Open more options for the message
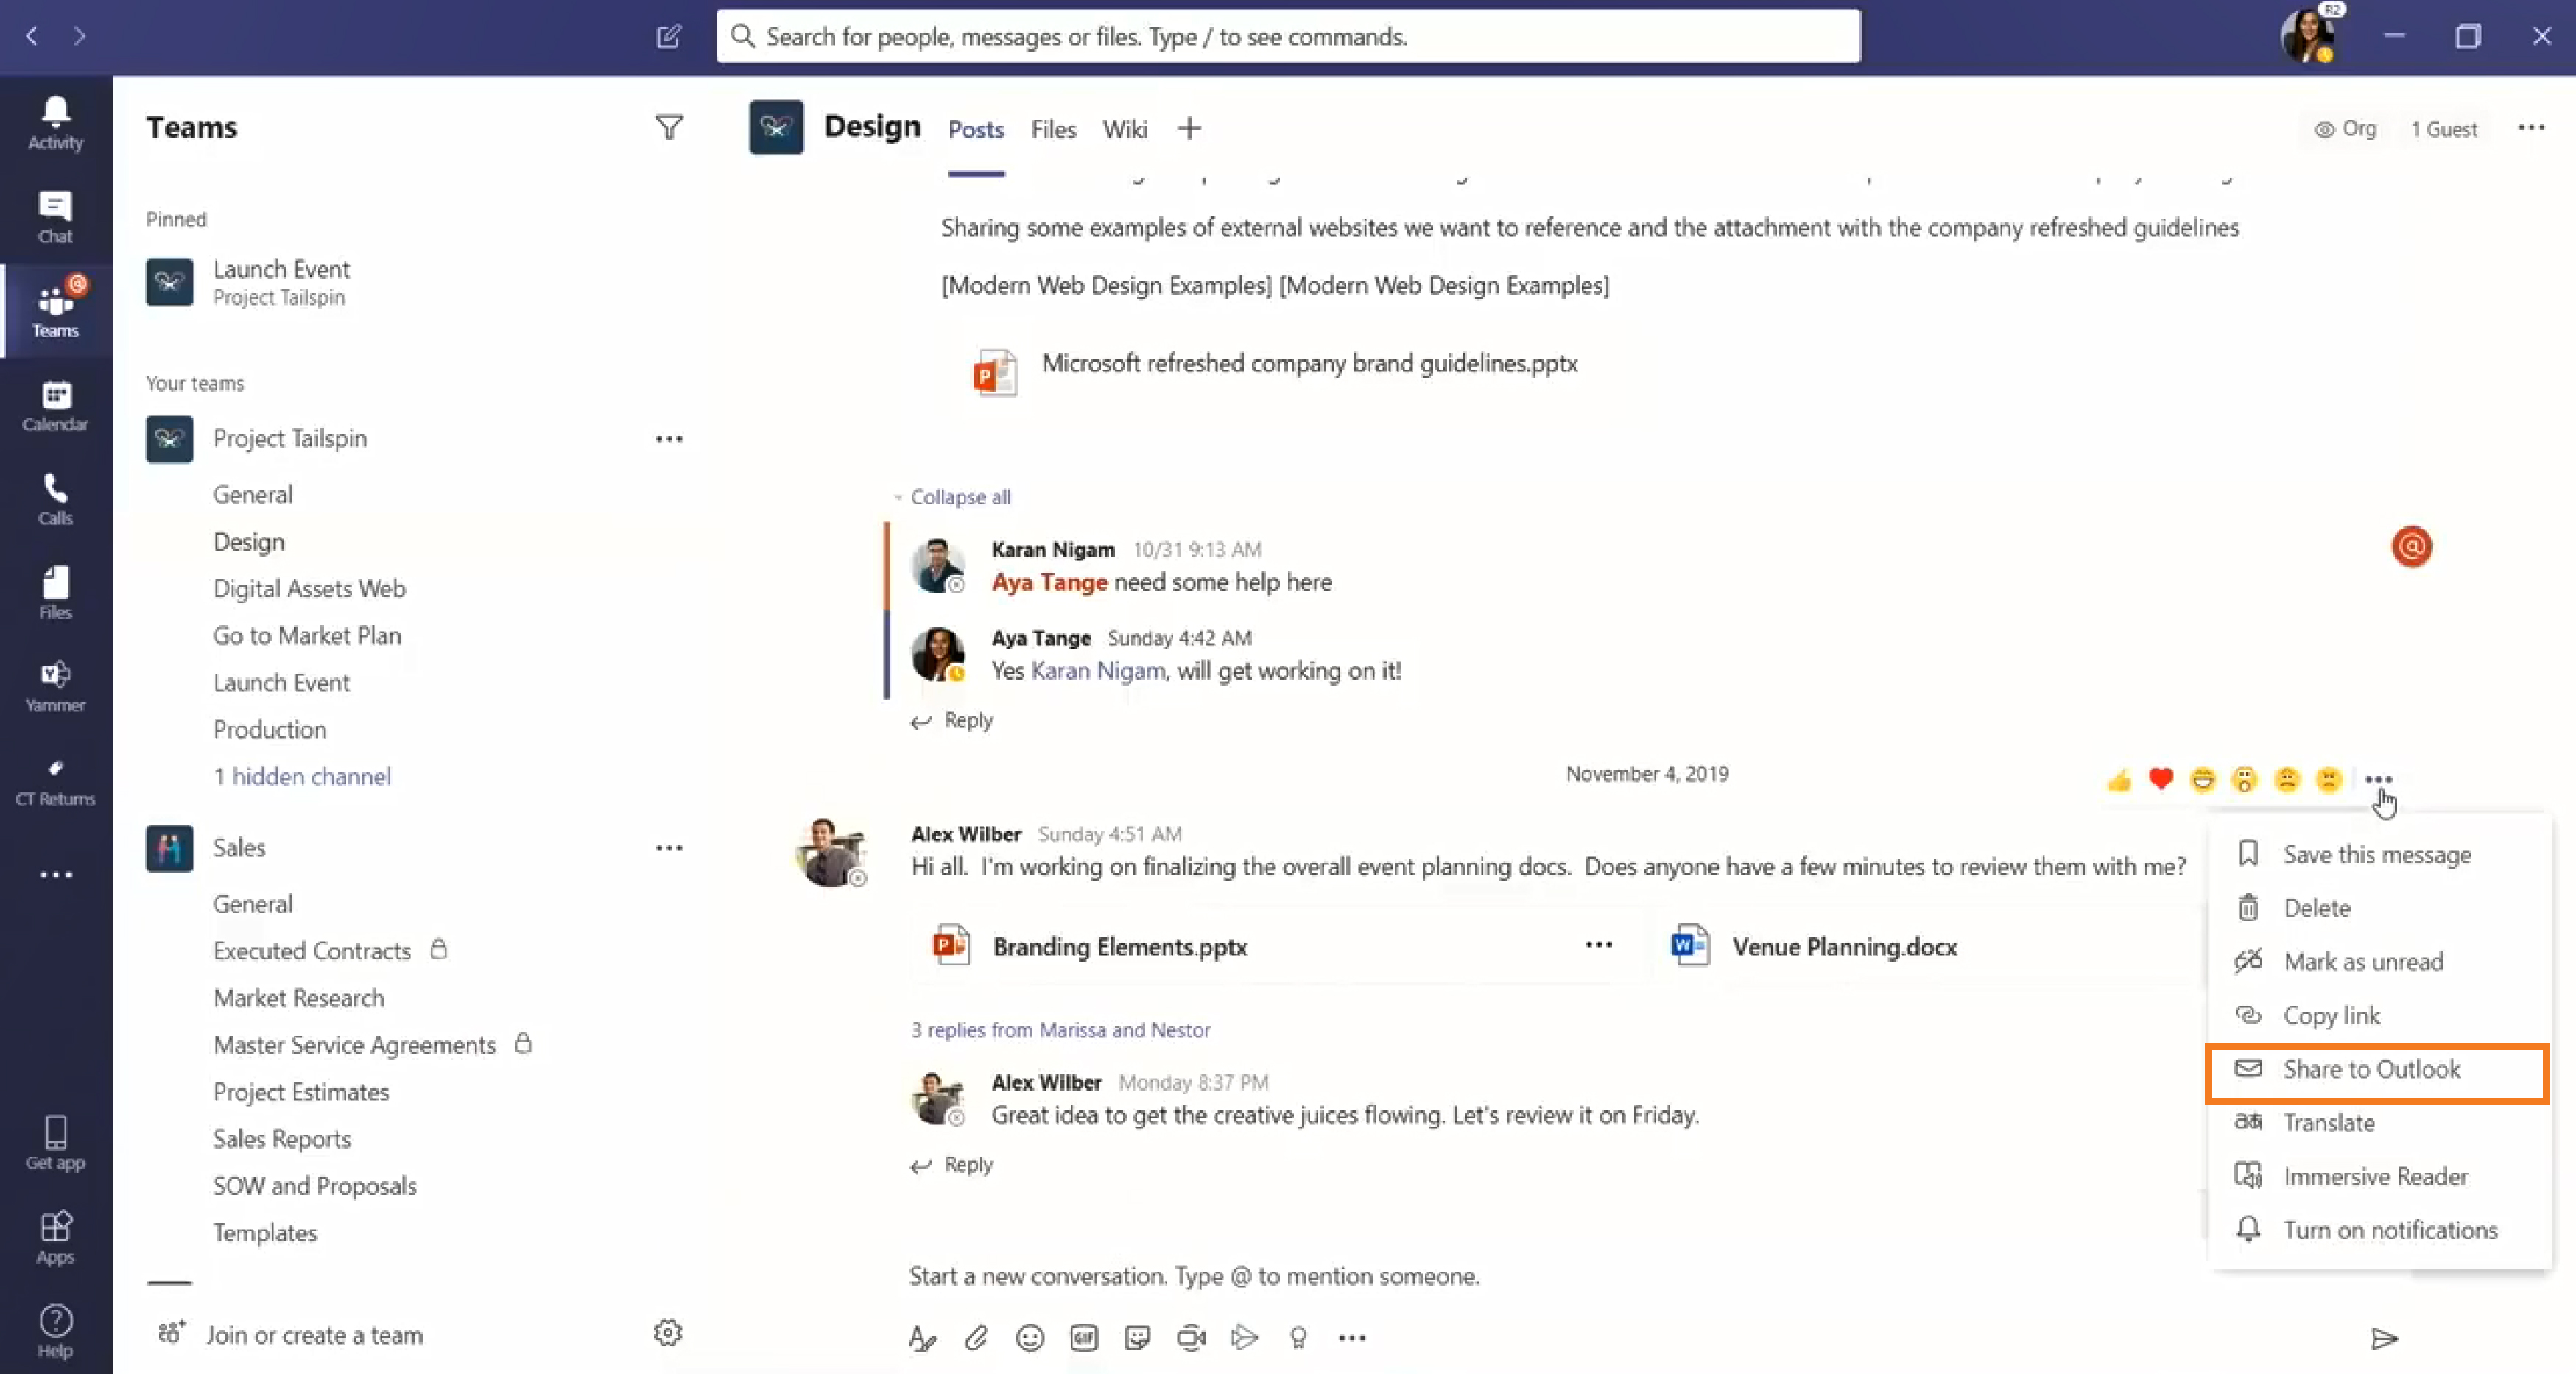Screen dimensions: 2576x1374 point(2379,779)
